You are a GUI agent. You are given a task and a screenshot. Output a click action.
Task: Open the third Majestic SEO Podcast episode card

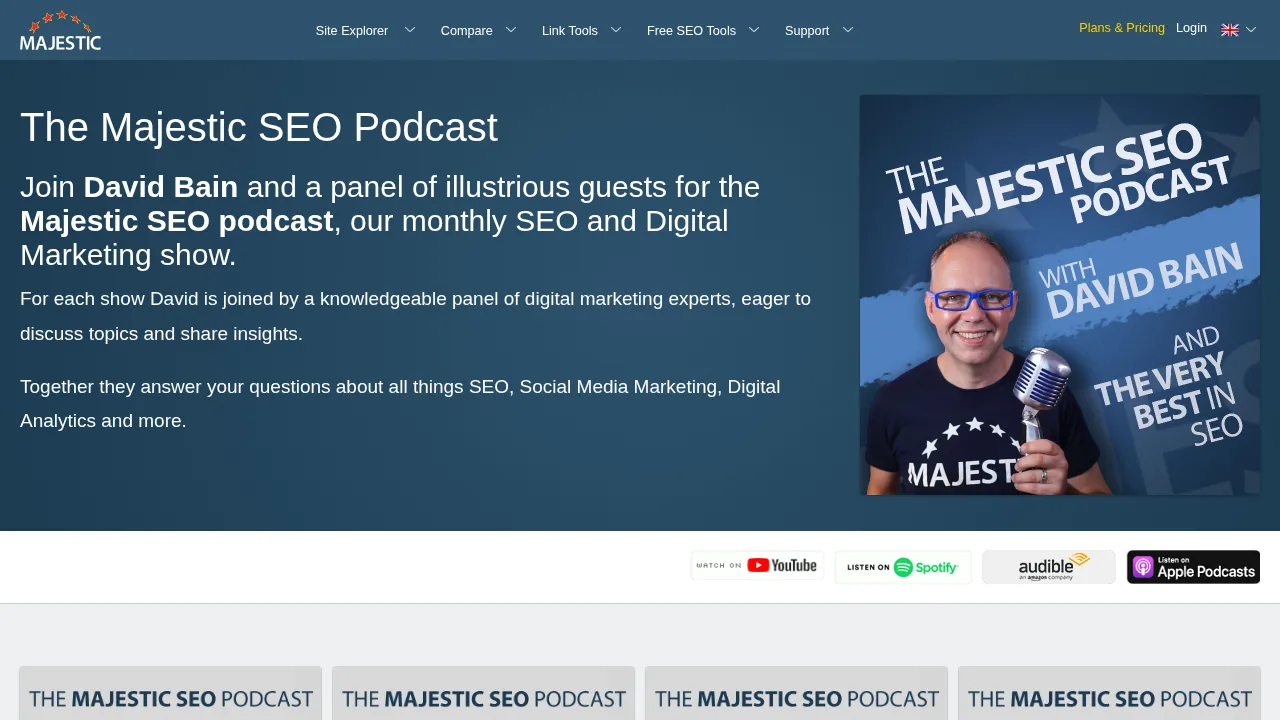coord(797,693)
